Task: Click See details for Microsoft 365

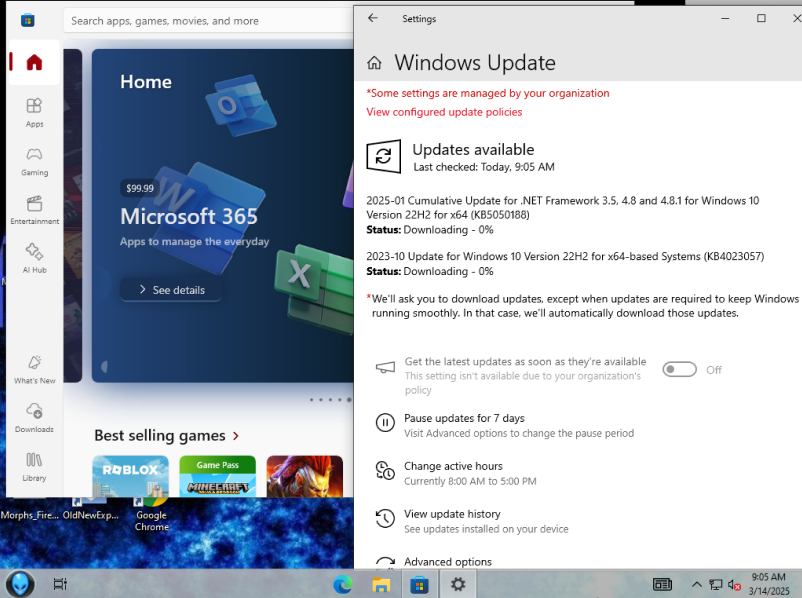Action: point(171,290)
